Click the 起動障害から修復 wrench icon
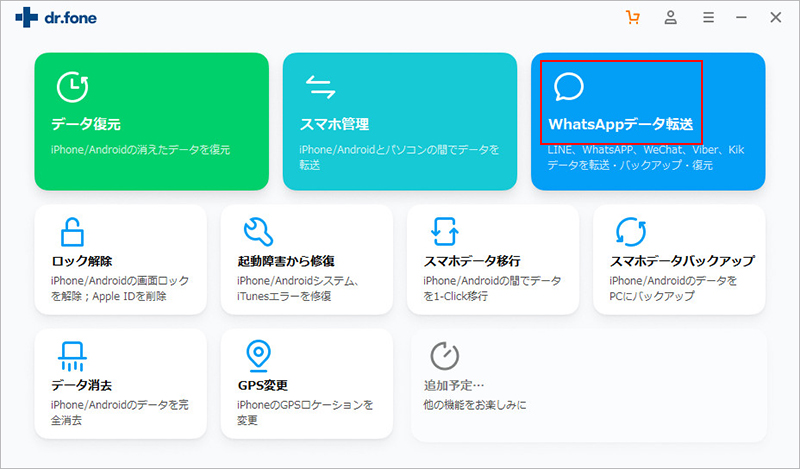 click(x=258, y=232)
